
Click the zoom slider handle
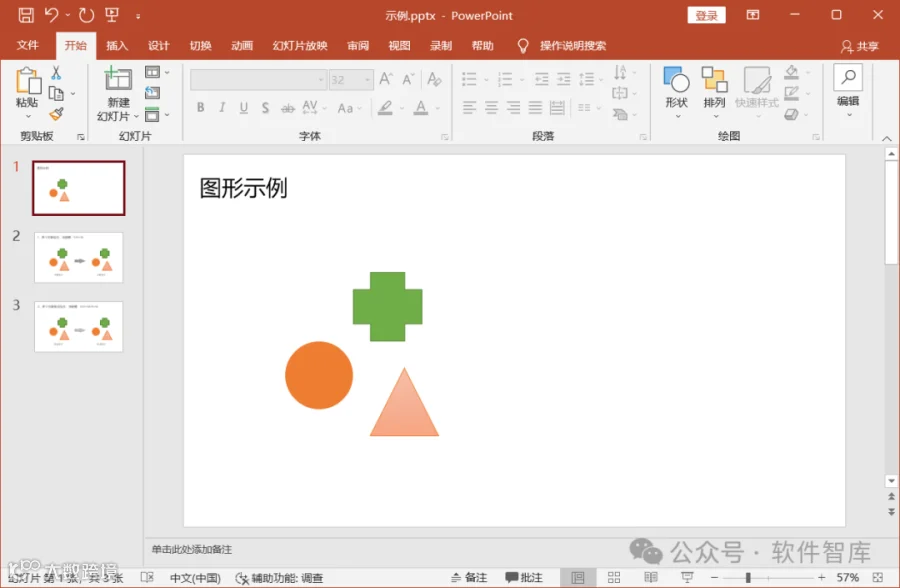point(748,578)
